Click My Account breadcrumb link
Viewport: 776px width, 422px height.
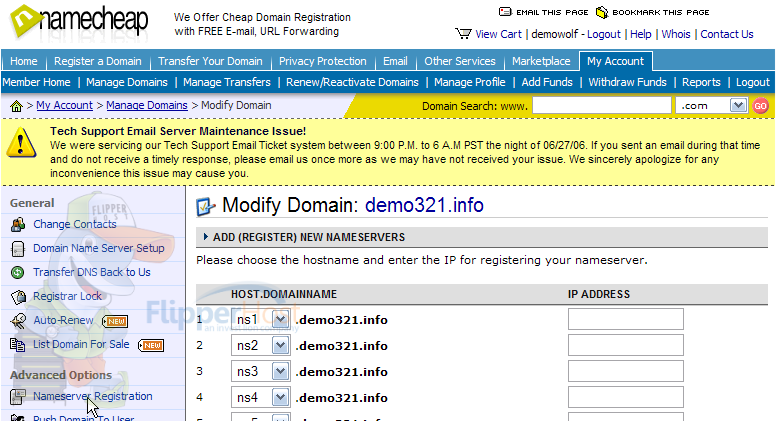pyautogui.click(x=64, y=105)
